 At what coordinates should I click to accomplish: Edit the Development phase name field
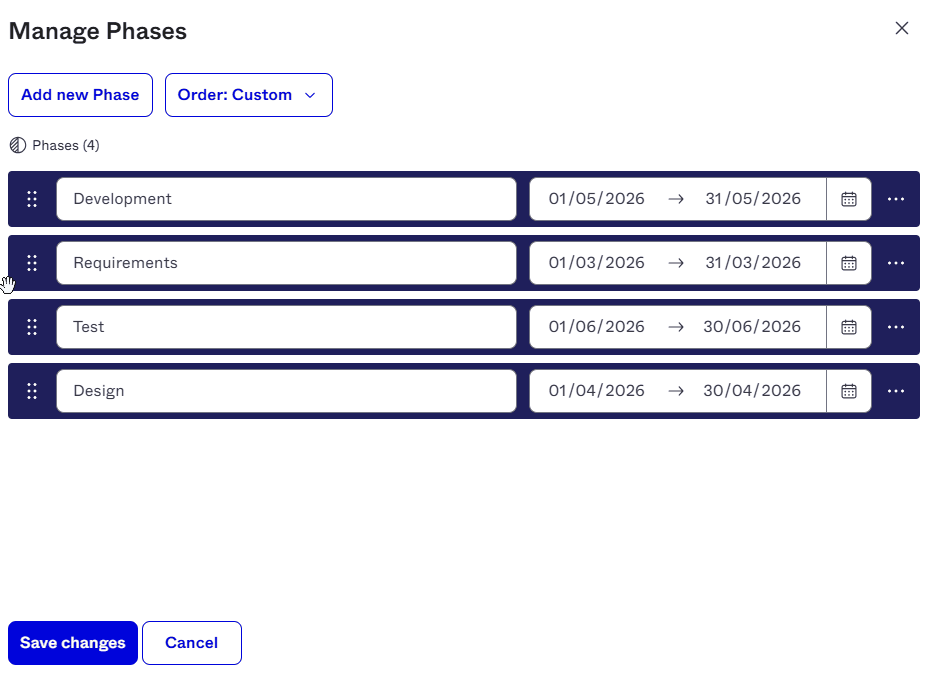pyautogui.click(x=286, y=199)
